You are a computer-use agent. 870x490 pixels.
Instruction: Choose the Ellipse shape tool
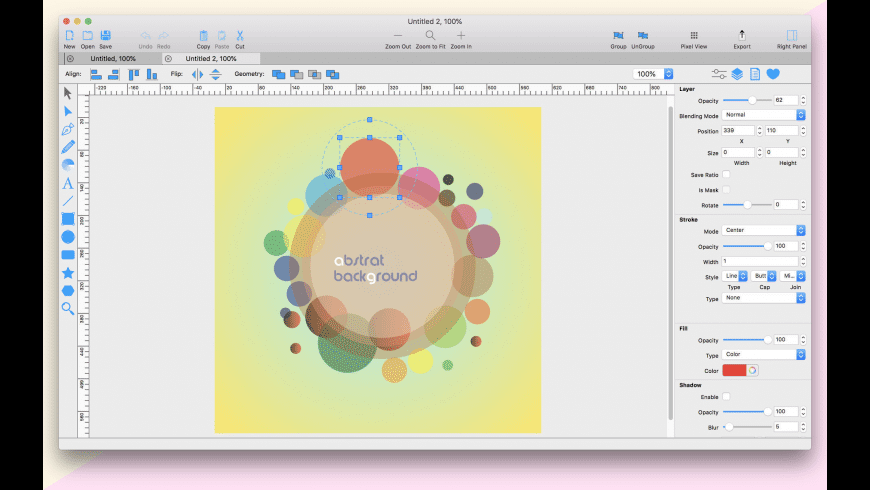tap(68, 237)
